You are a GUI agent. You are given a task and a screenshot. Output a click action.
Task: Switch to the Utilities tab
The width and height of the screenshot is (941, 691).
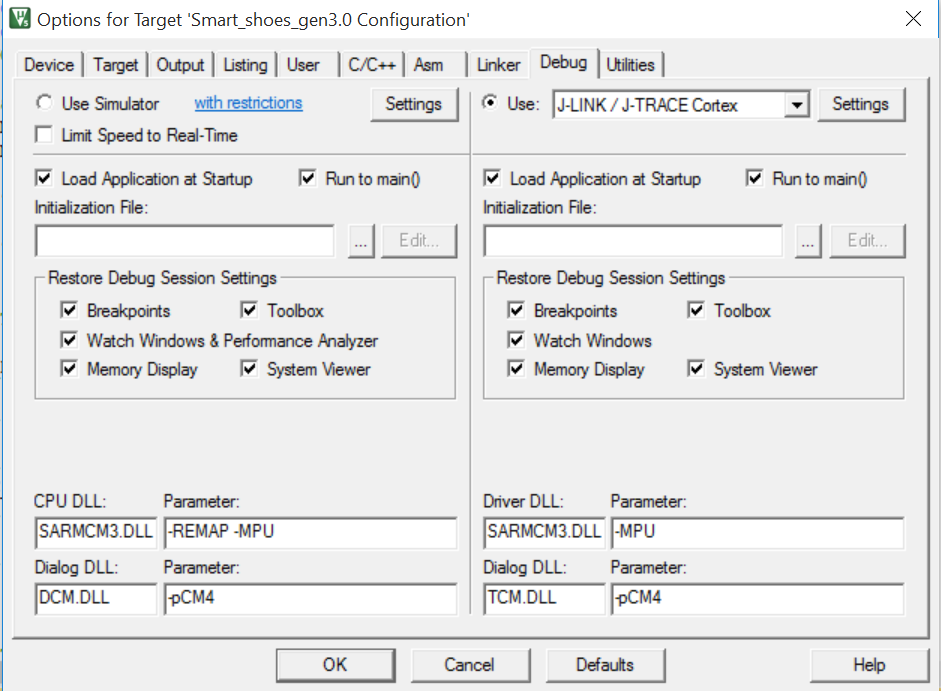[x=630, y=65]
